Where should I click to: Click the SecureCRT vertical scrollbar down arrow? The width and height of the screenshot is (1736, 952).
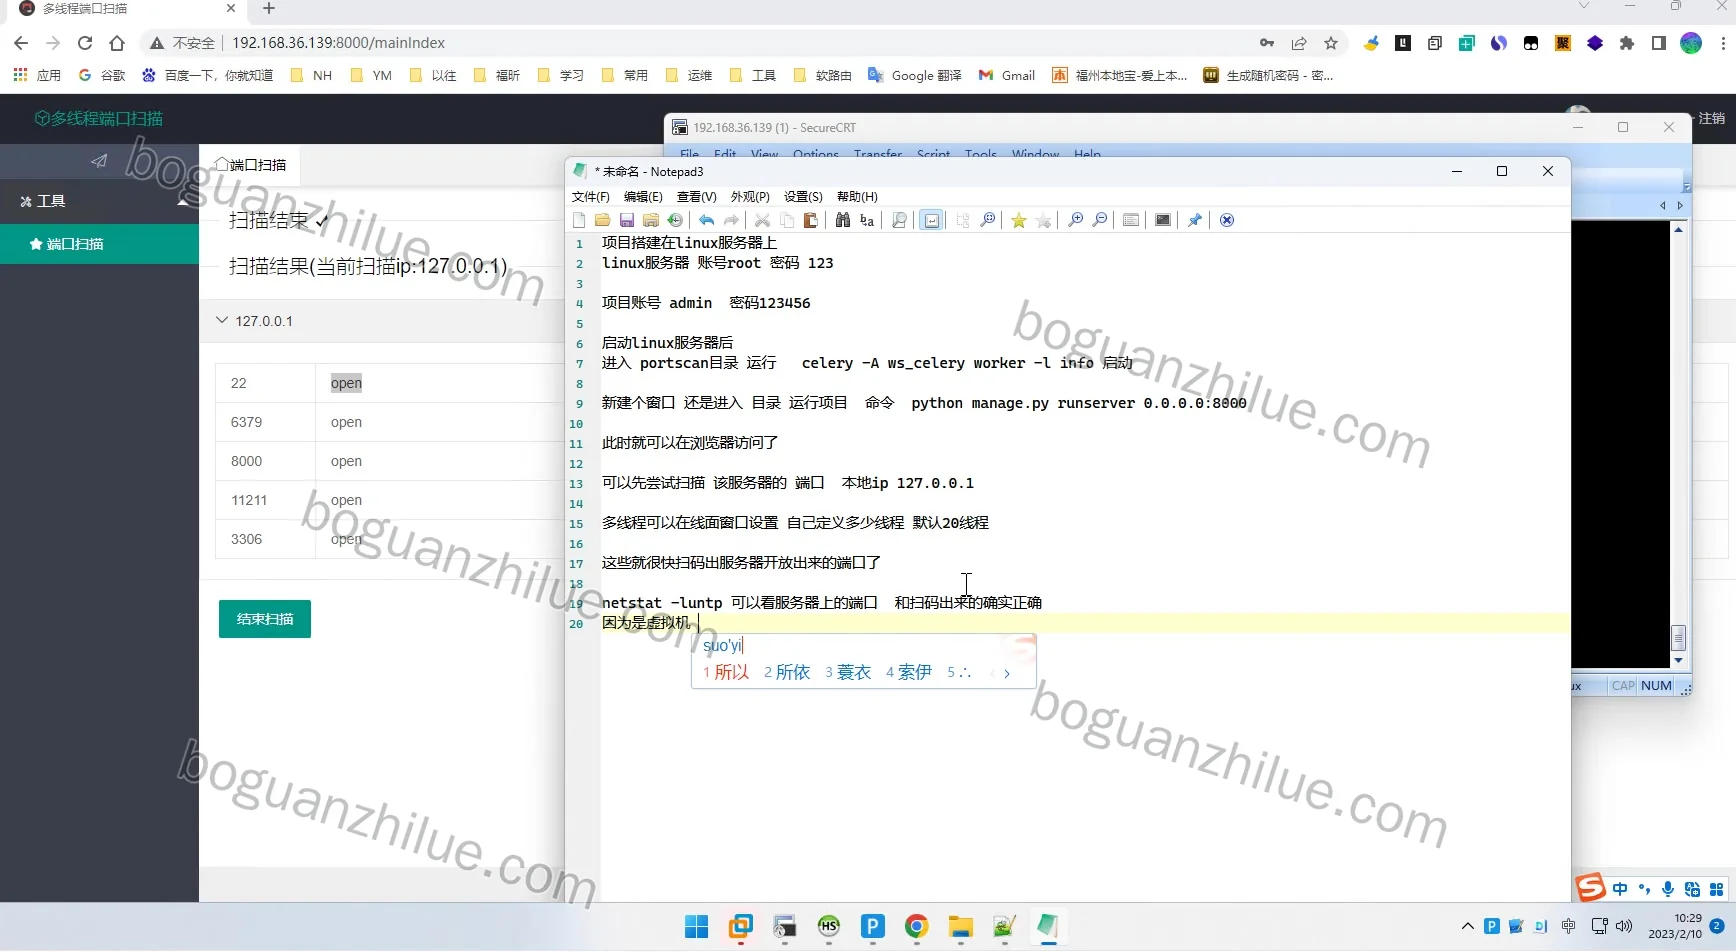click(1678, 661)
